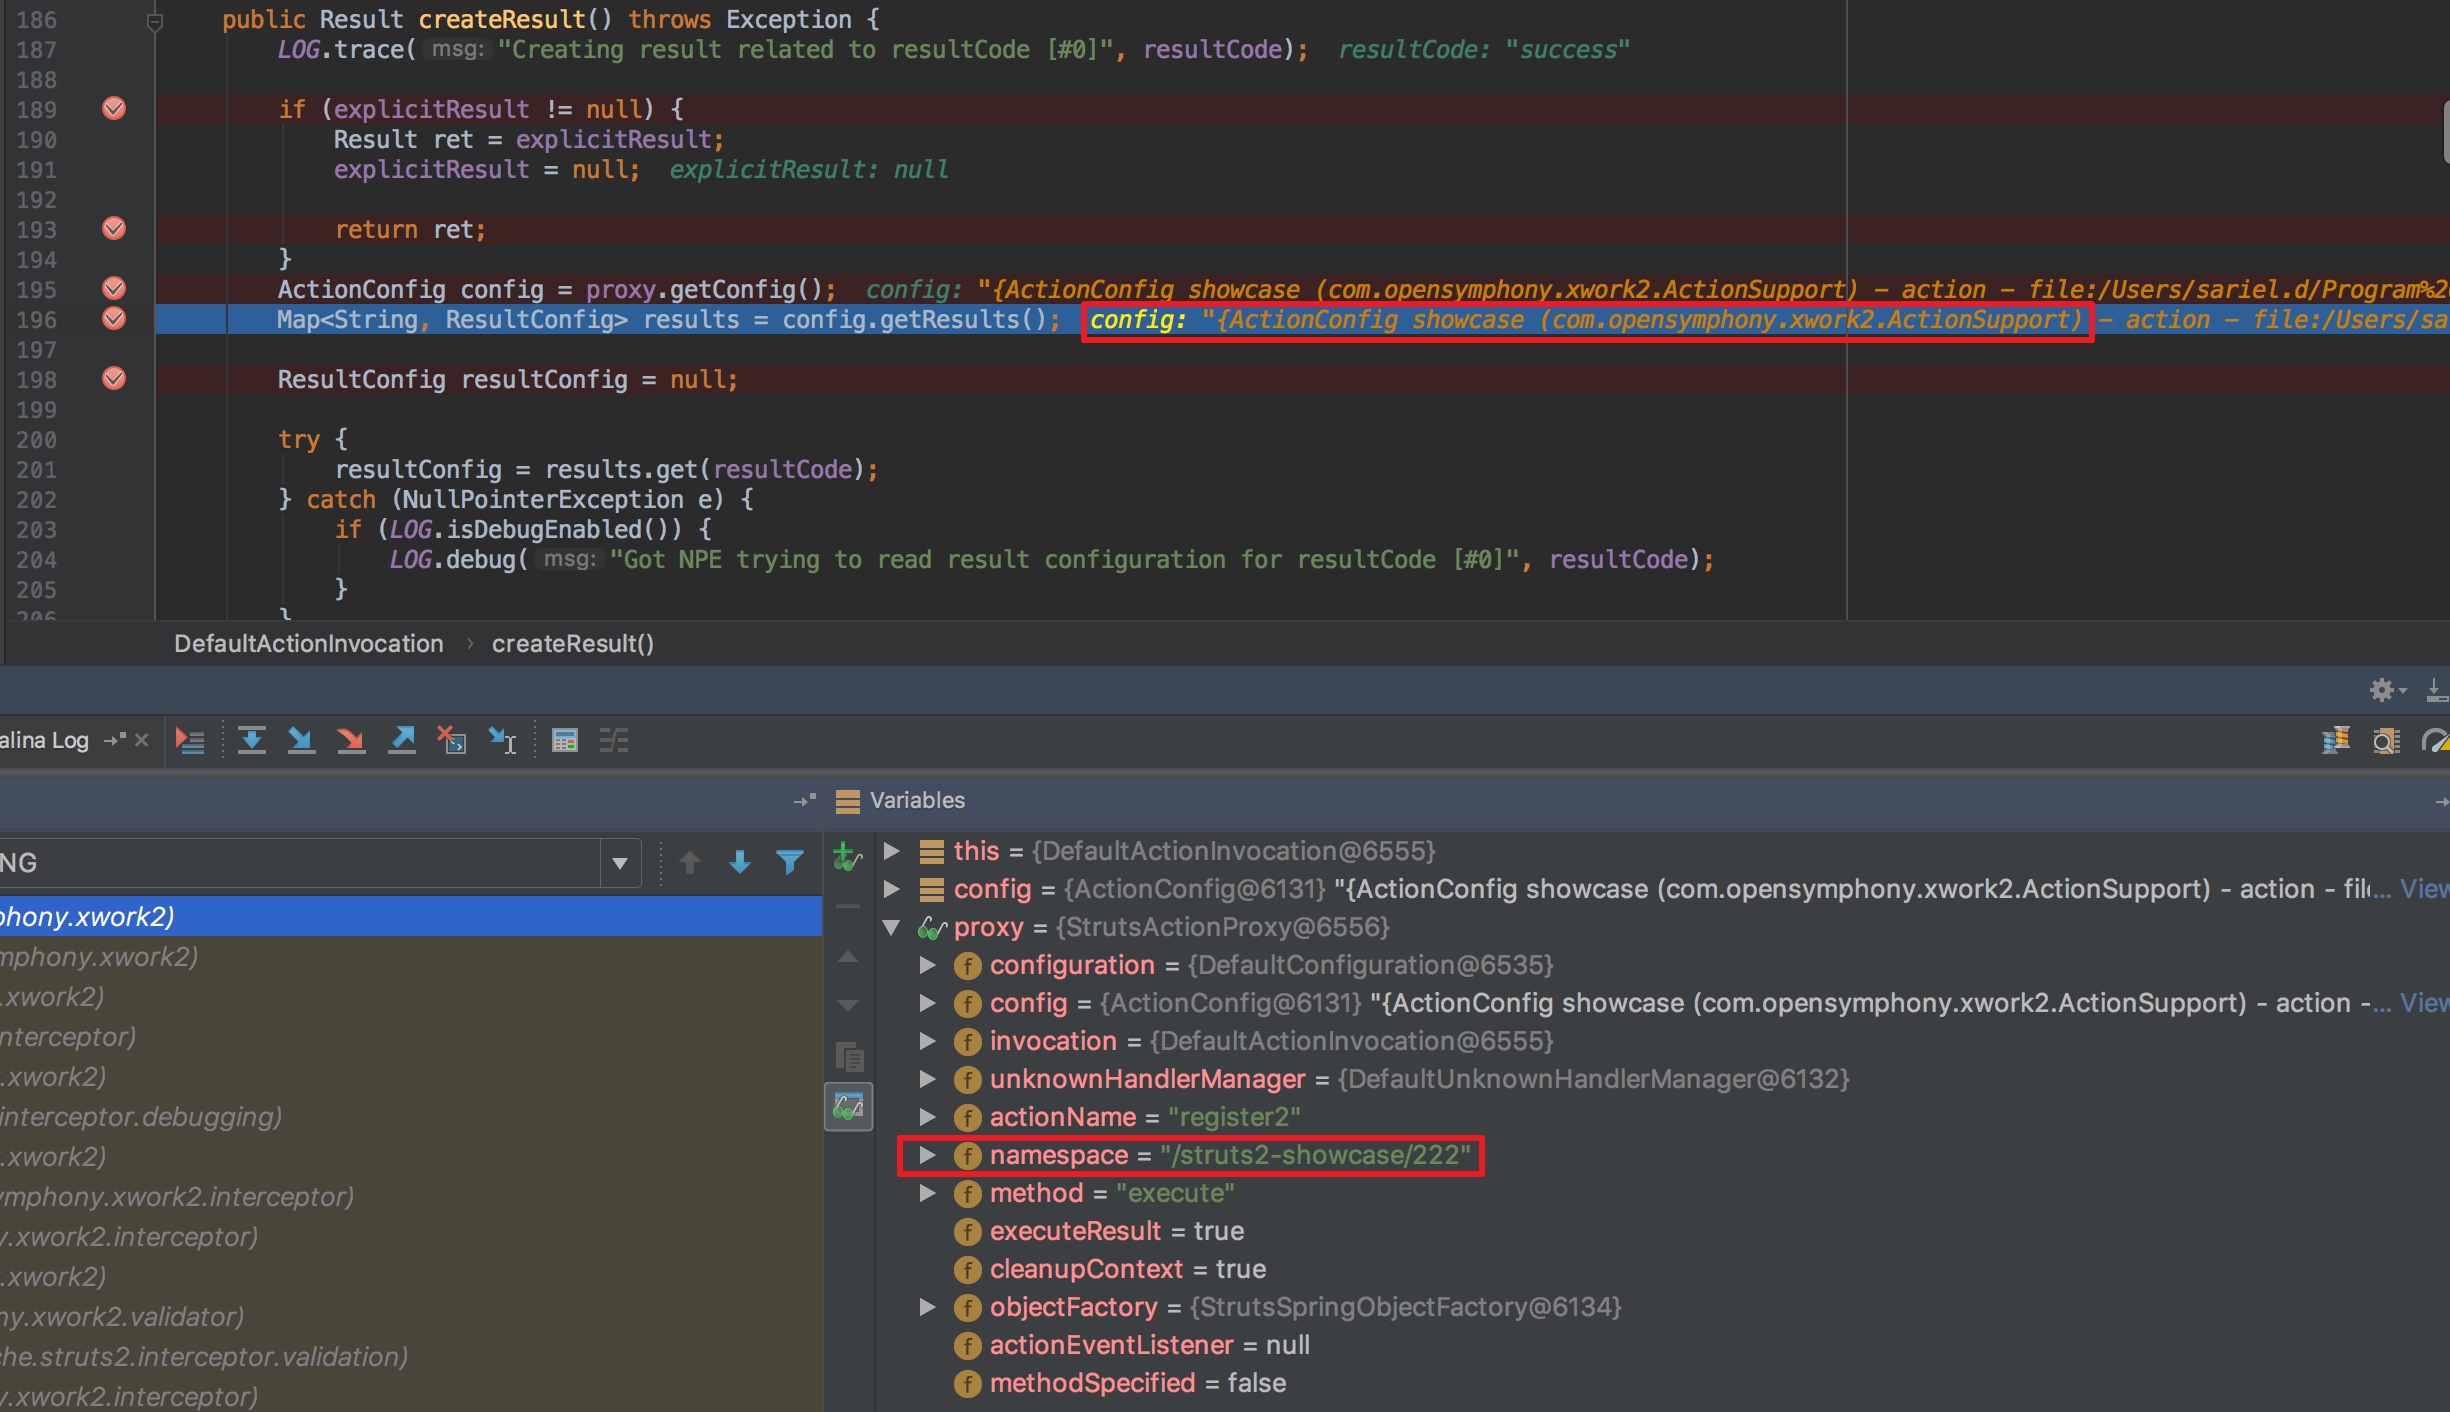Expand the namespace field node
2450x1412 pixels.
click(x=927, y=1155)
